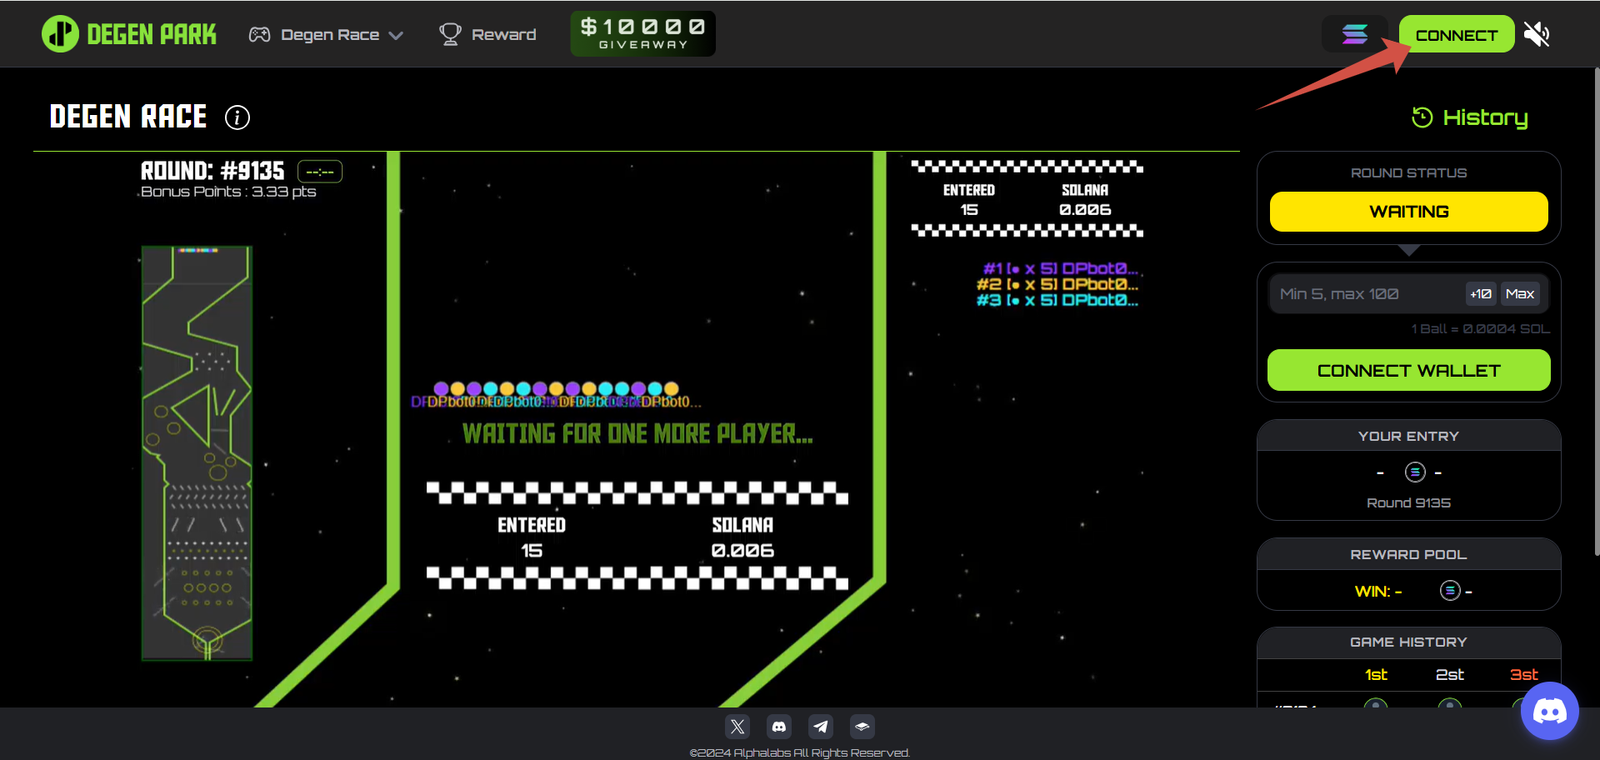Open the Reward menu item
Image resolution: width=1600 pixels, height=760 pixels.
[x=488, y=34]
